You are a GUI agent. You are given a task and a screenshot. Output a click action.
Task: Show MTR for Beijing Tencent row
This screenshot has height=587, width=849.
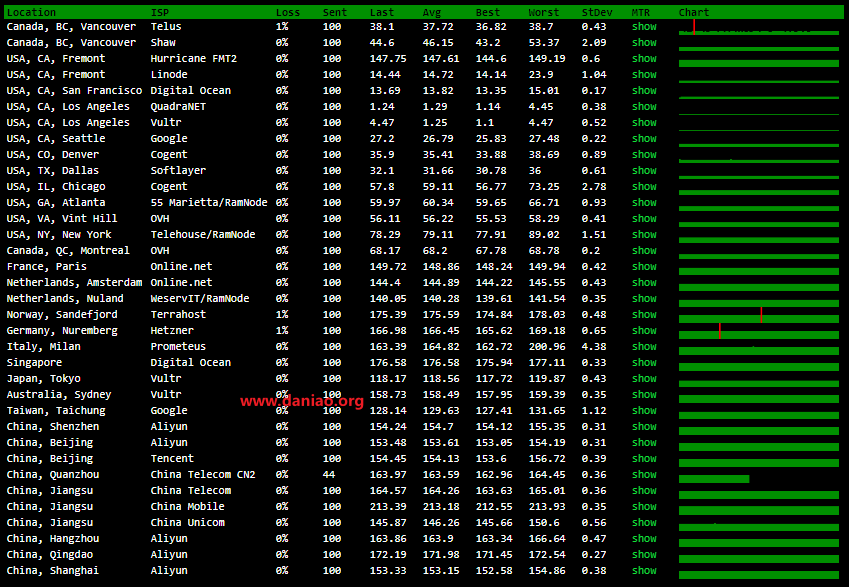644,459
